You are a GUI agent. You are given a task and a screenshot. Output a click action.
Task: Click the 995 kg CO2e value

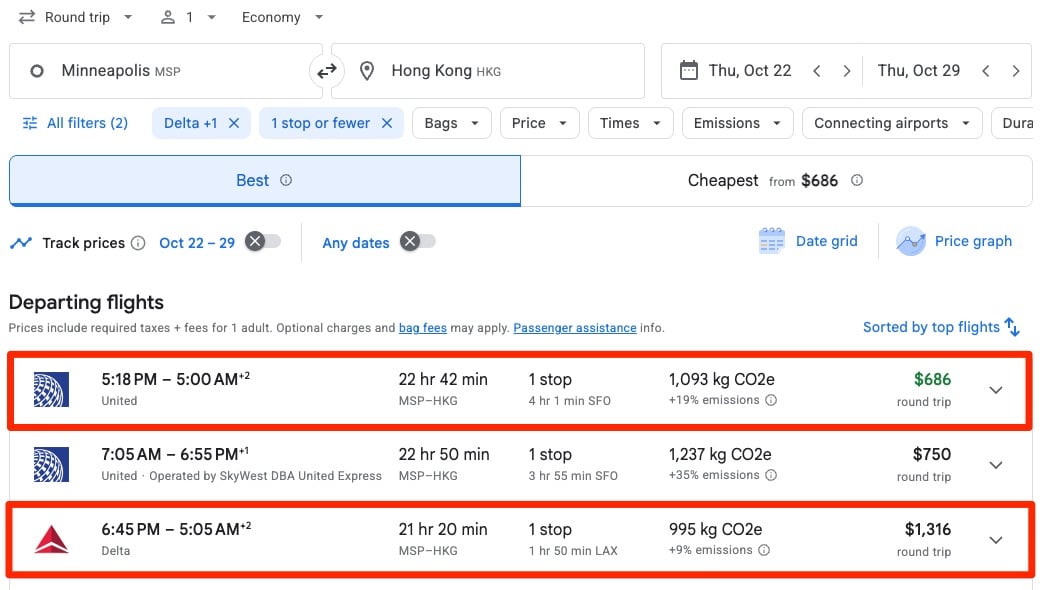pos(715,529)
